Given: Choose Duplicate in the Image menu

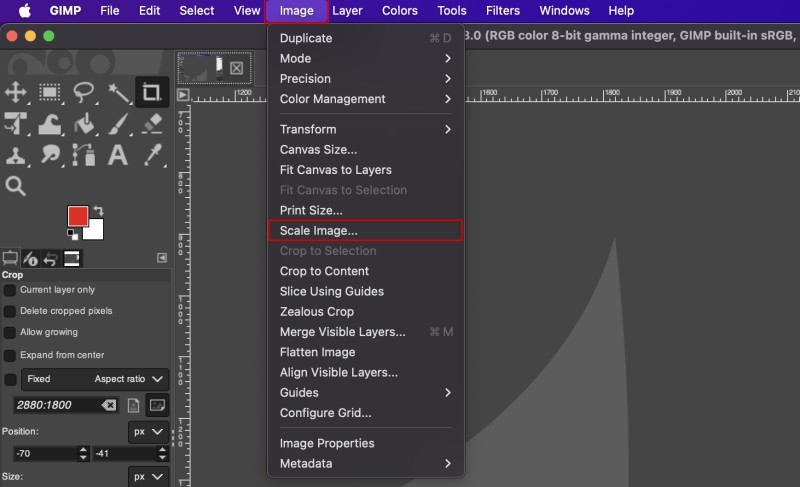Looking at the screenshot, I should pyautogui.click(x=365, y=38).
